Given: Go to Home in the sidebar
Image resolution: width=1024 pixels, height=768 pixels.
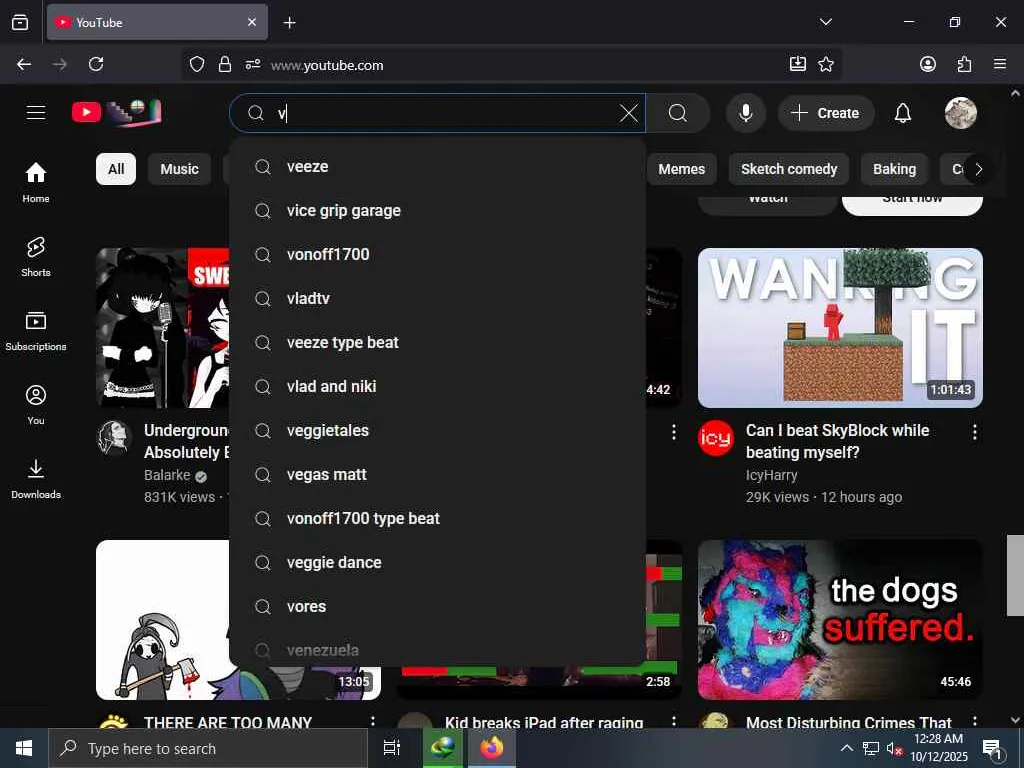Looking at the screenshot, I should 36,182.
